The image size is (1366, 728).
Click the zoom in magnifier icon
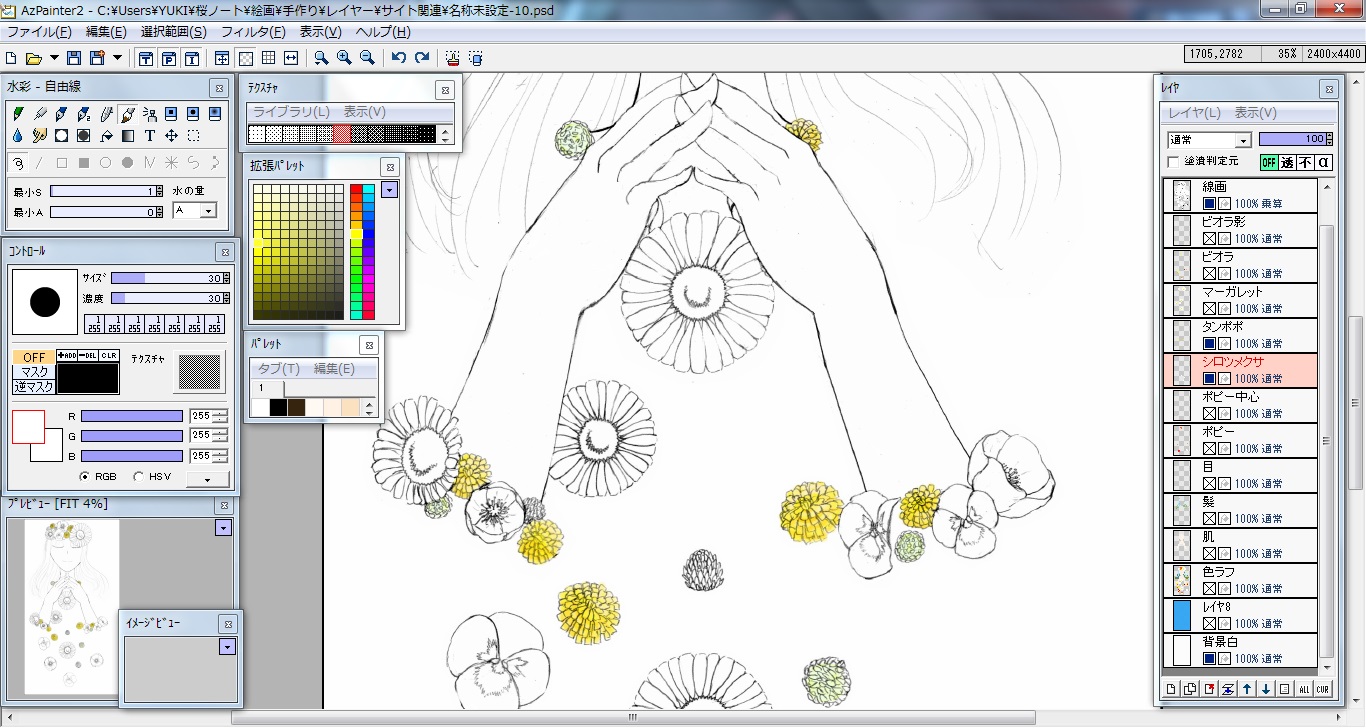point(344,58)
